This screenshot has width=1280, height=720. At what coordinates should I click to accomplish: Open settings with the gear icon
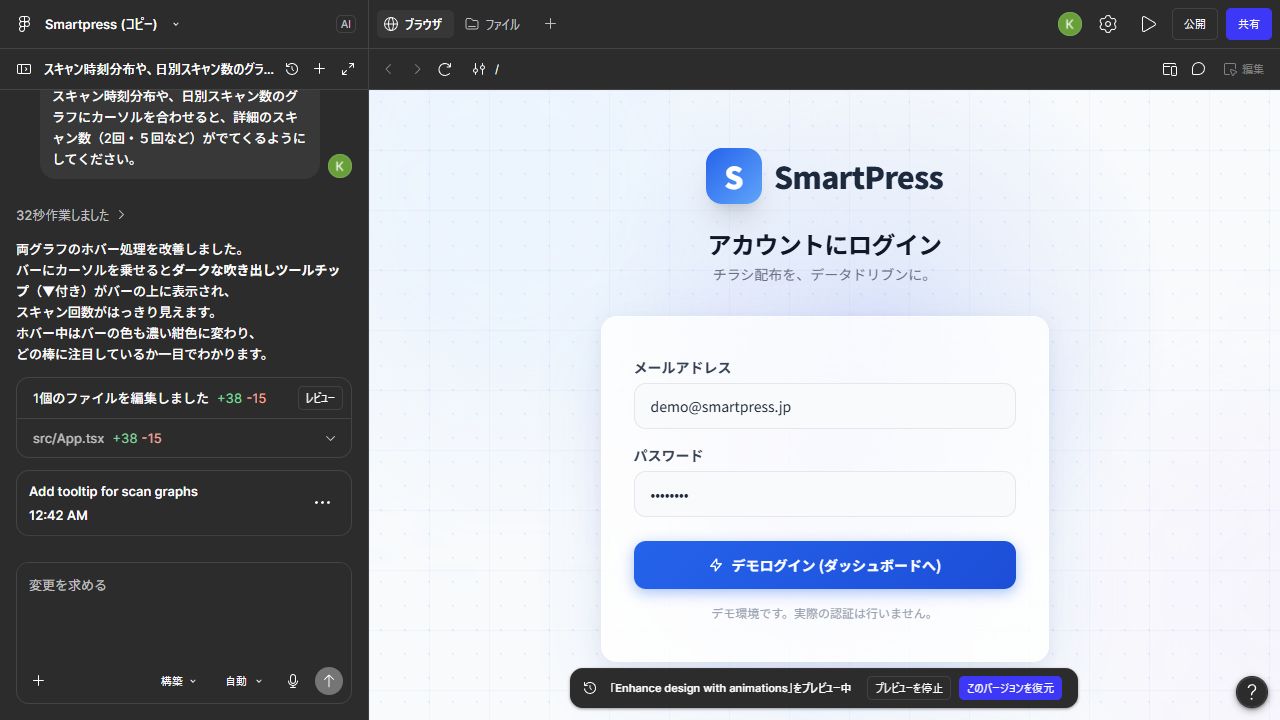[1108, 24]
